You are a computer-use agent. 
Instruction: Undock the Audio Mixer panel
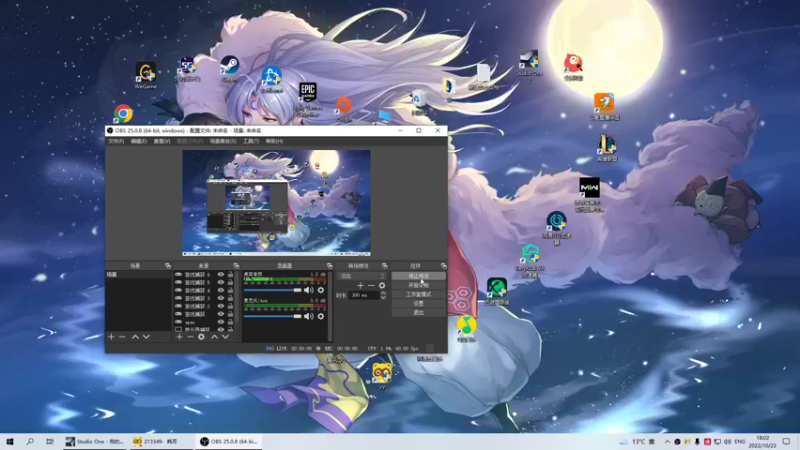tap(329, 266)
